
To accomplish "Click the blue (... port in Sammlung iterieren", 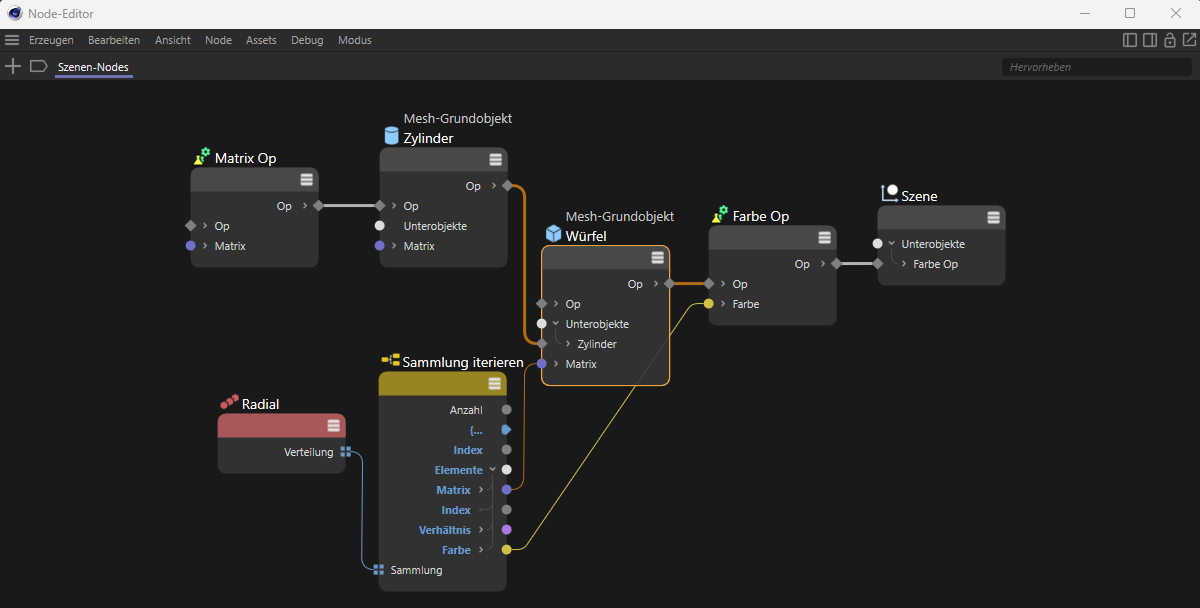I will (507, 430).
